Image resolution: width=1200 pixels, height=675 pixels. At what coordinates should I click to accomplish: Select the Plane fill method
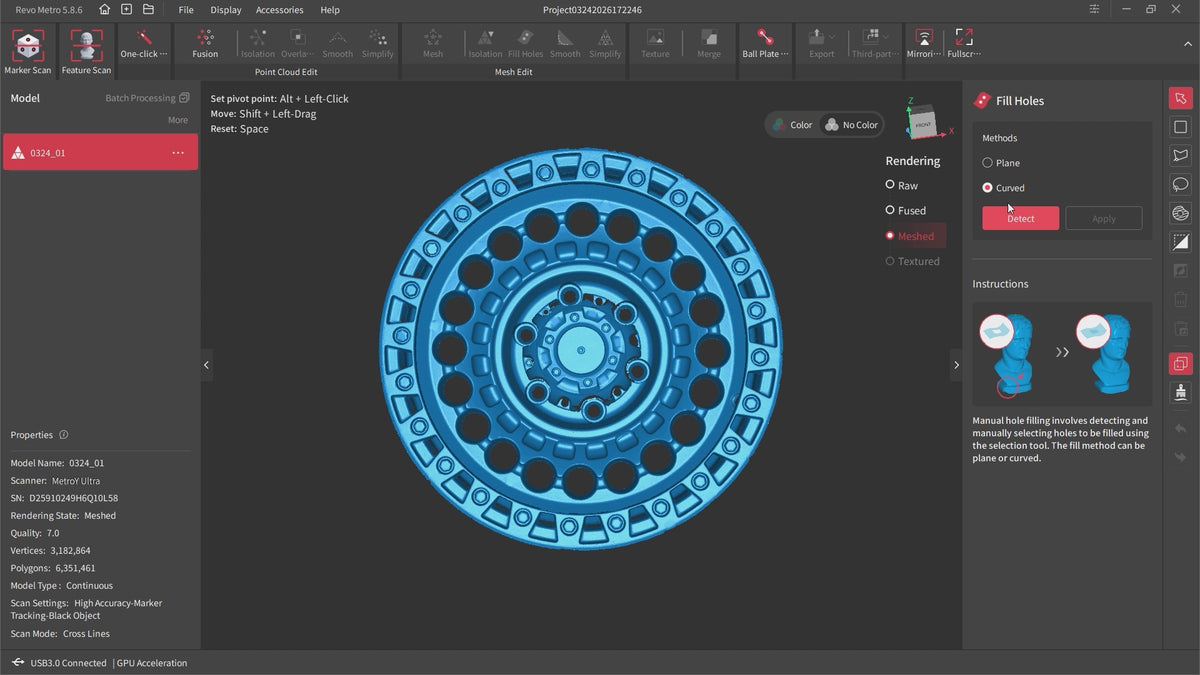tap(988, 163)
